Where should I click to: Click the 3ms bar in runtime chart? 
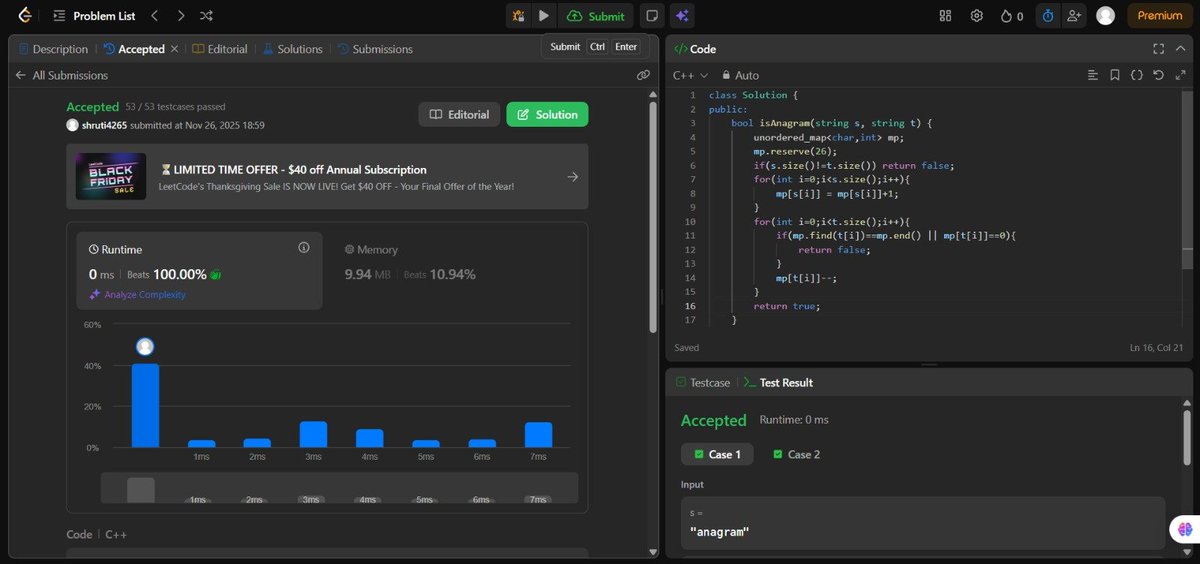[x=313, y=434]
